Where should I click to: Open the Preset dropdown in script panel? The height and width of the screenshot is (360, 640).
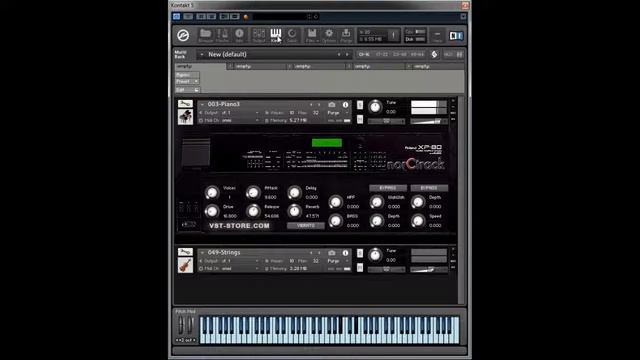[187, 82]
